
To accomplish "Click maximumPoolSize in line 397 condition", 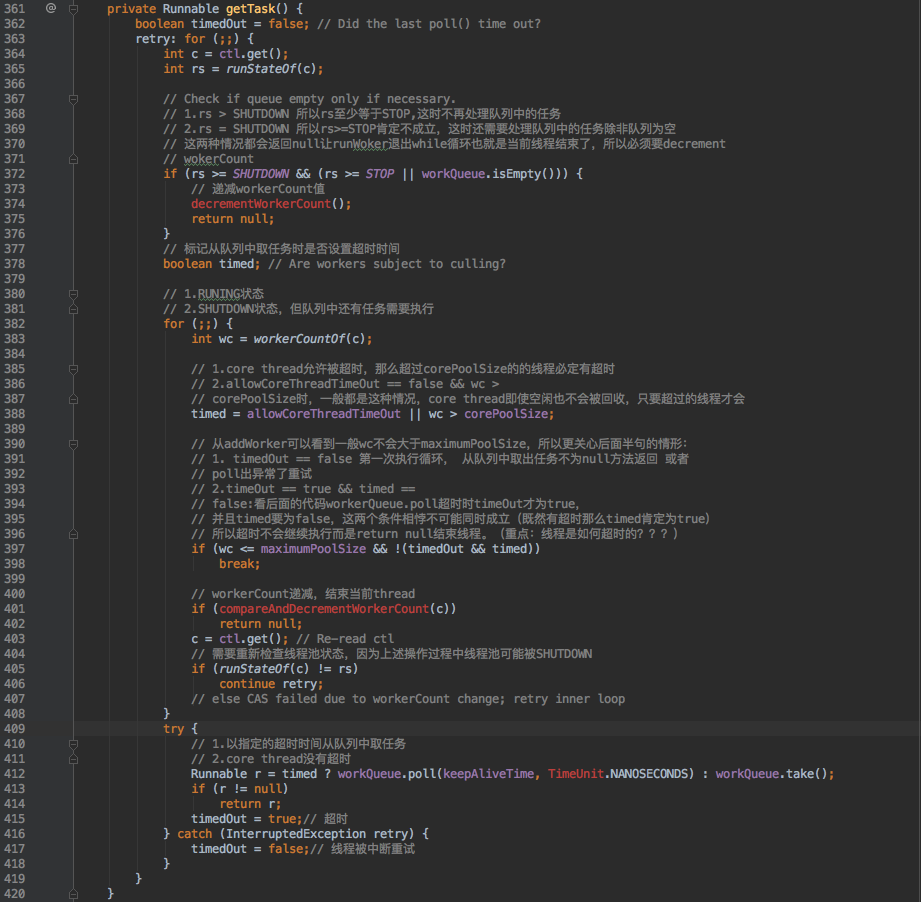I will tap(313, 549).
